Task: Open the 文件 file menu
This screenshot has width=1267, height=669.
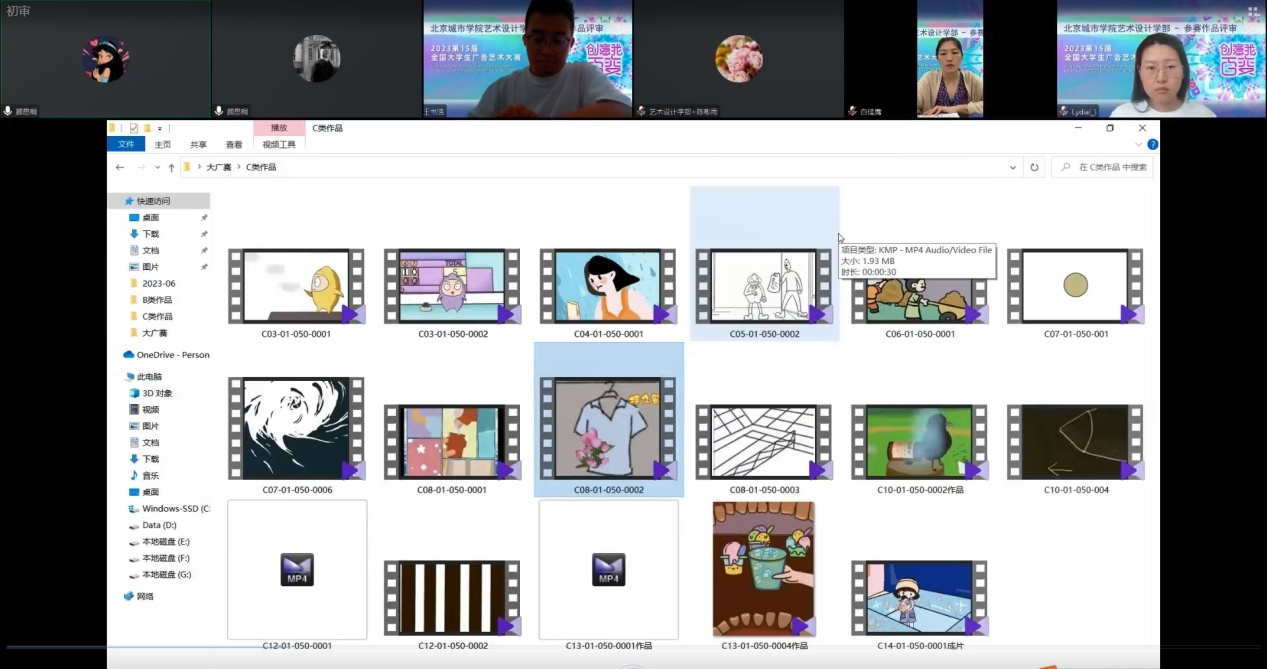Action: (126, 144)
